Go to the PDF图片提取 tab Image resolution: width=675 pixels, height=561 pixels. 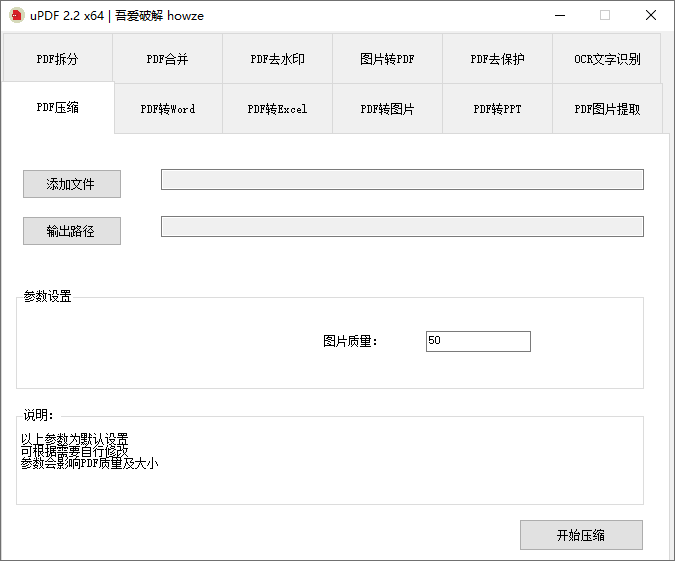click(607, 109)
